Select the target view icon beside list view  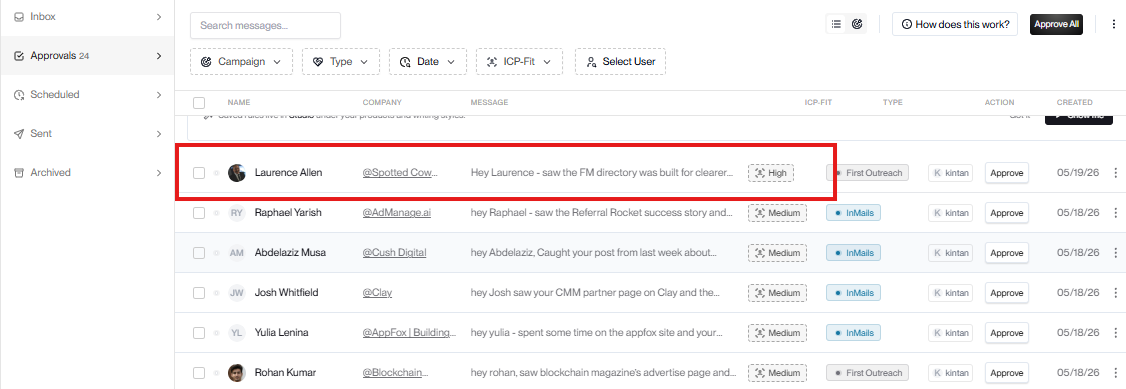pyautogui.click(x=857, y=24)
